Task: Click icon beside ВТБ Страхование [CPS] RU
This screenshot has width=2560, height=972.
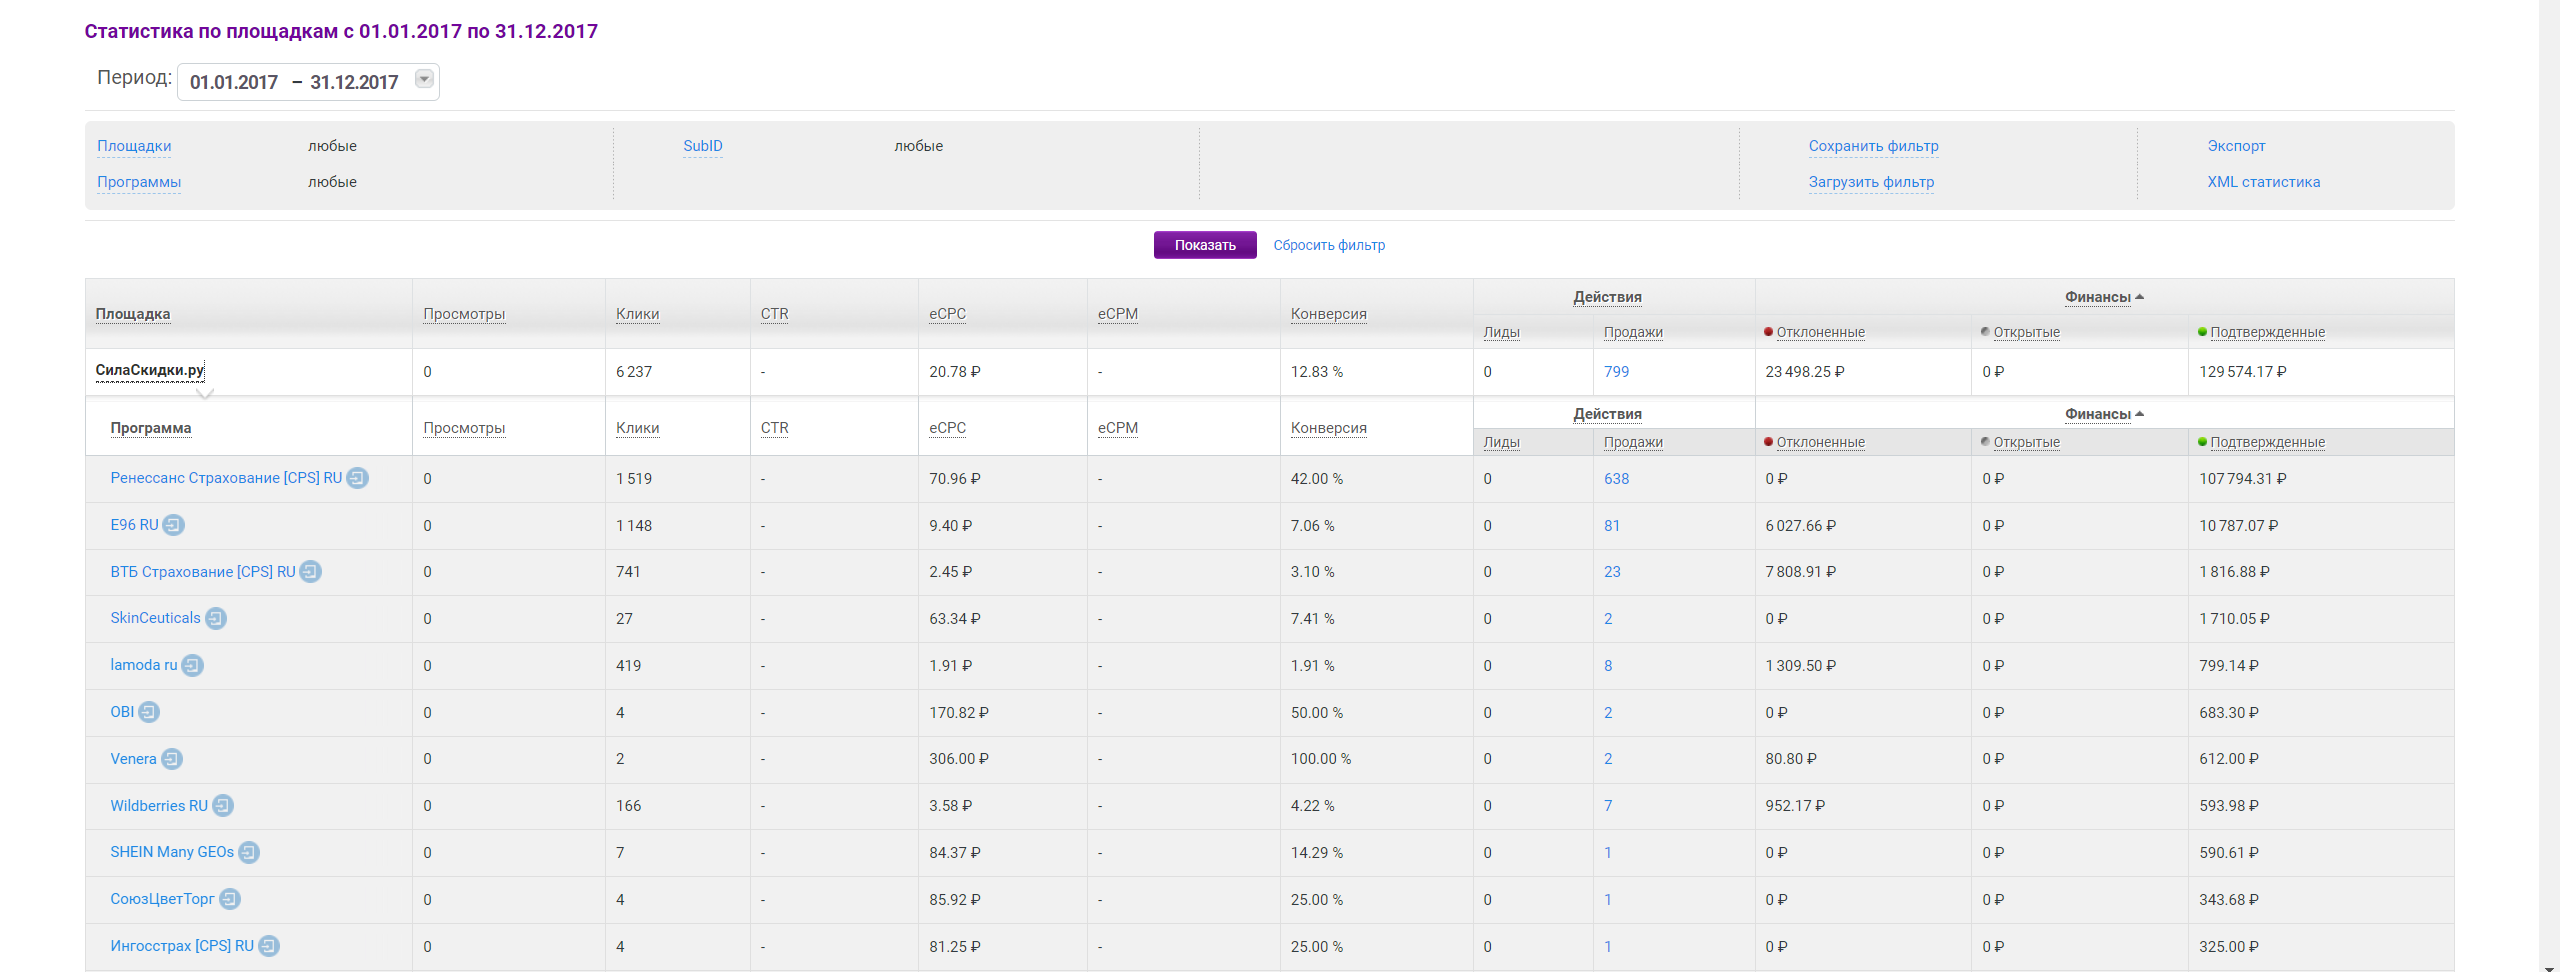Action: tap(310, 572)
